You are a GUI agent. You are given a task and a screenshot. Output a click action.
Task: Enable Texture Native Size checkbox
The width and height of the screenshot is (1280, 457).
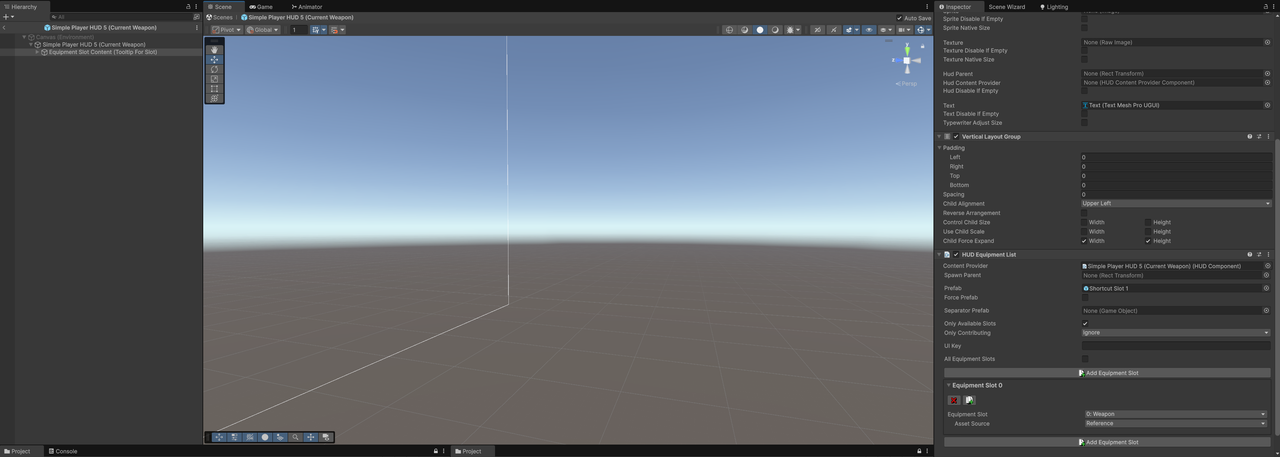1084,59
